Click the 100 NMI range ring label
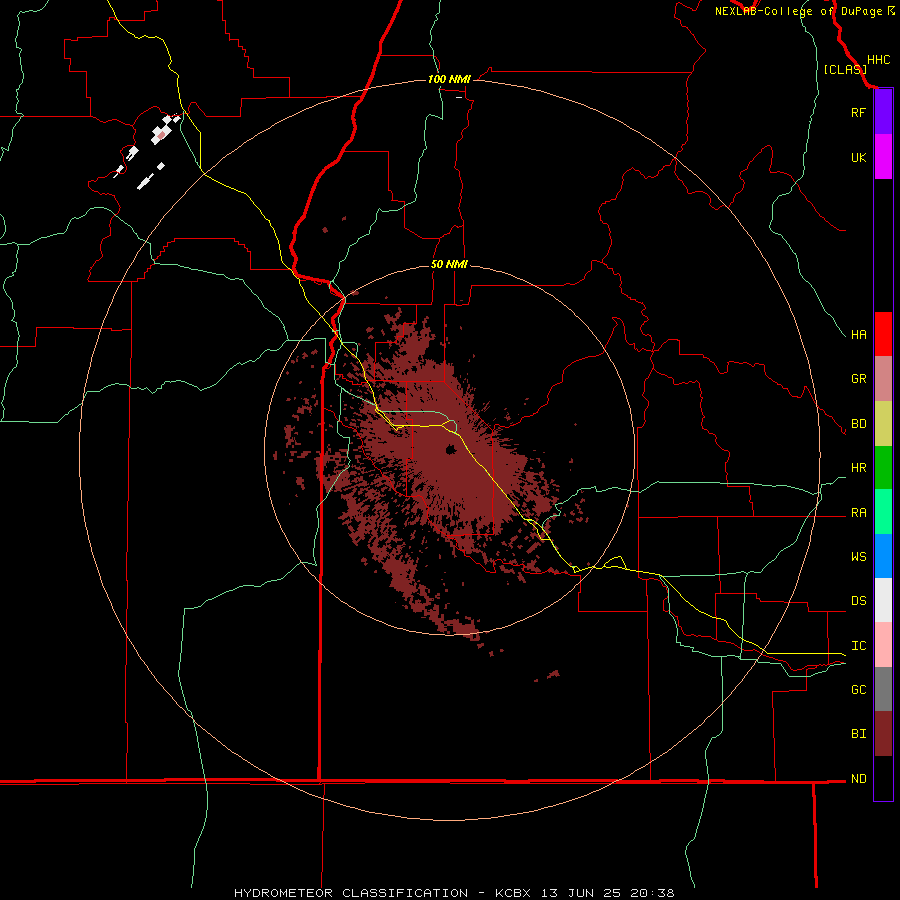This screenshot has width=900, height=900. (449, 79)
